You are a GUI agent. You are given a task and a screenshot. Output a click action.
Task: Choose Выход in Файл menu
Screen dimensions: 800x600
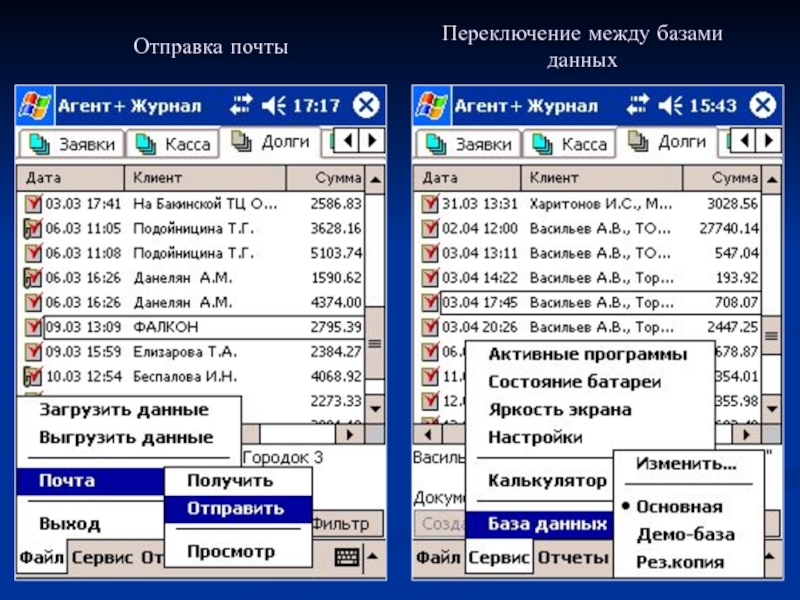coord(70,524)
